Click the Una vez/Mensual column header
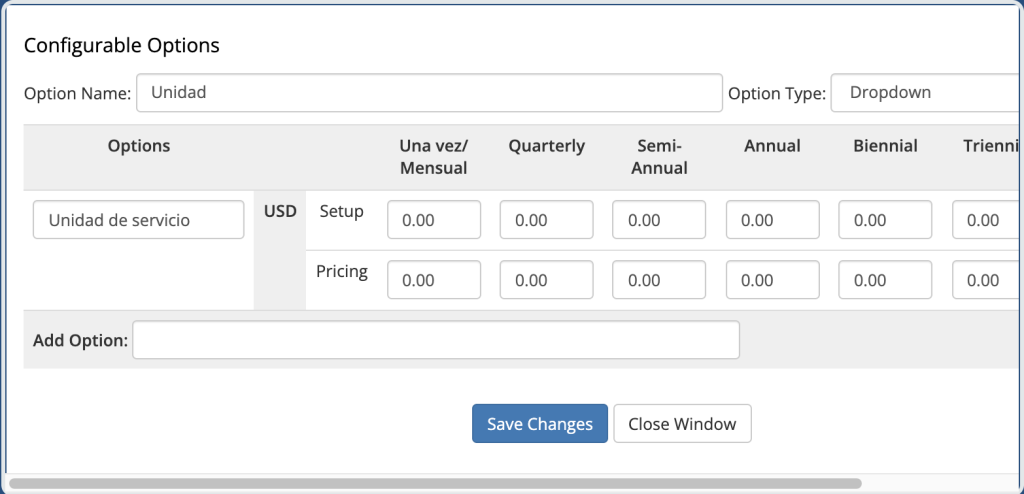Viewport: 1024px width, 494px height. pyautogui.click(x=434, y=157)
